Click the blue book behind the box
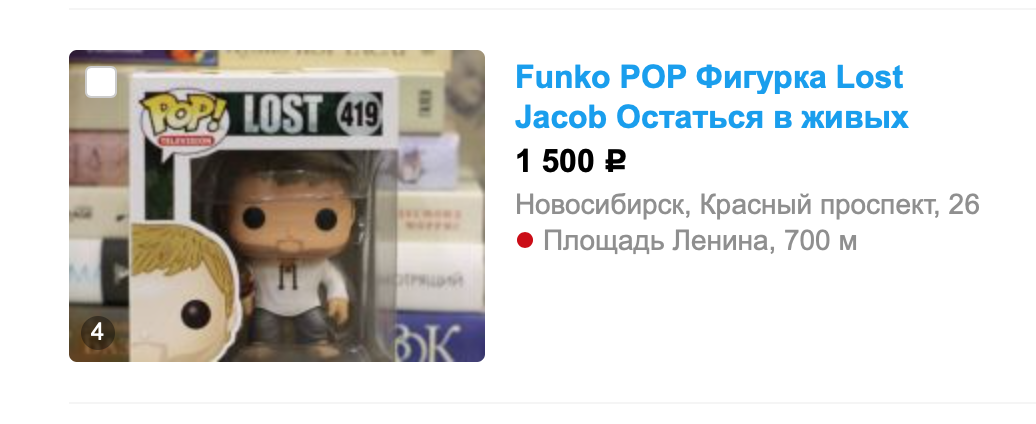The image size is (1036, 424). click(439, 336)
